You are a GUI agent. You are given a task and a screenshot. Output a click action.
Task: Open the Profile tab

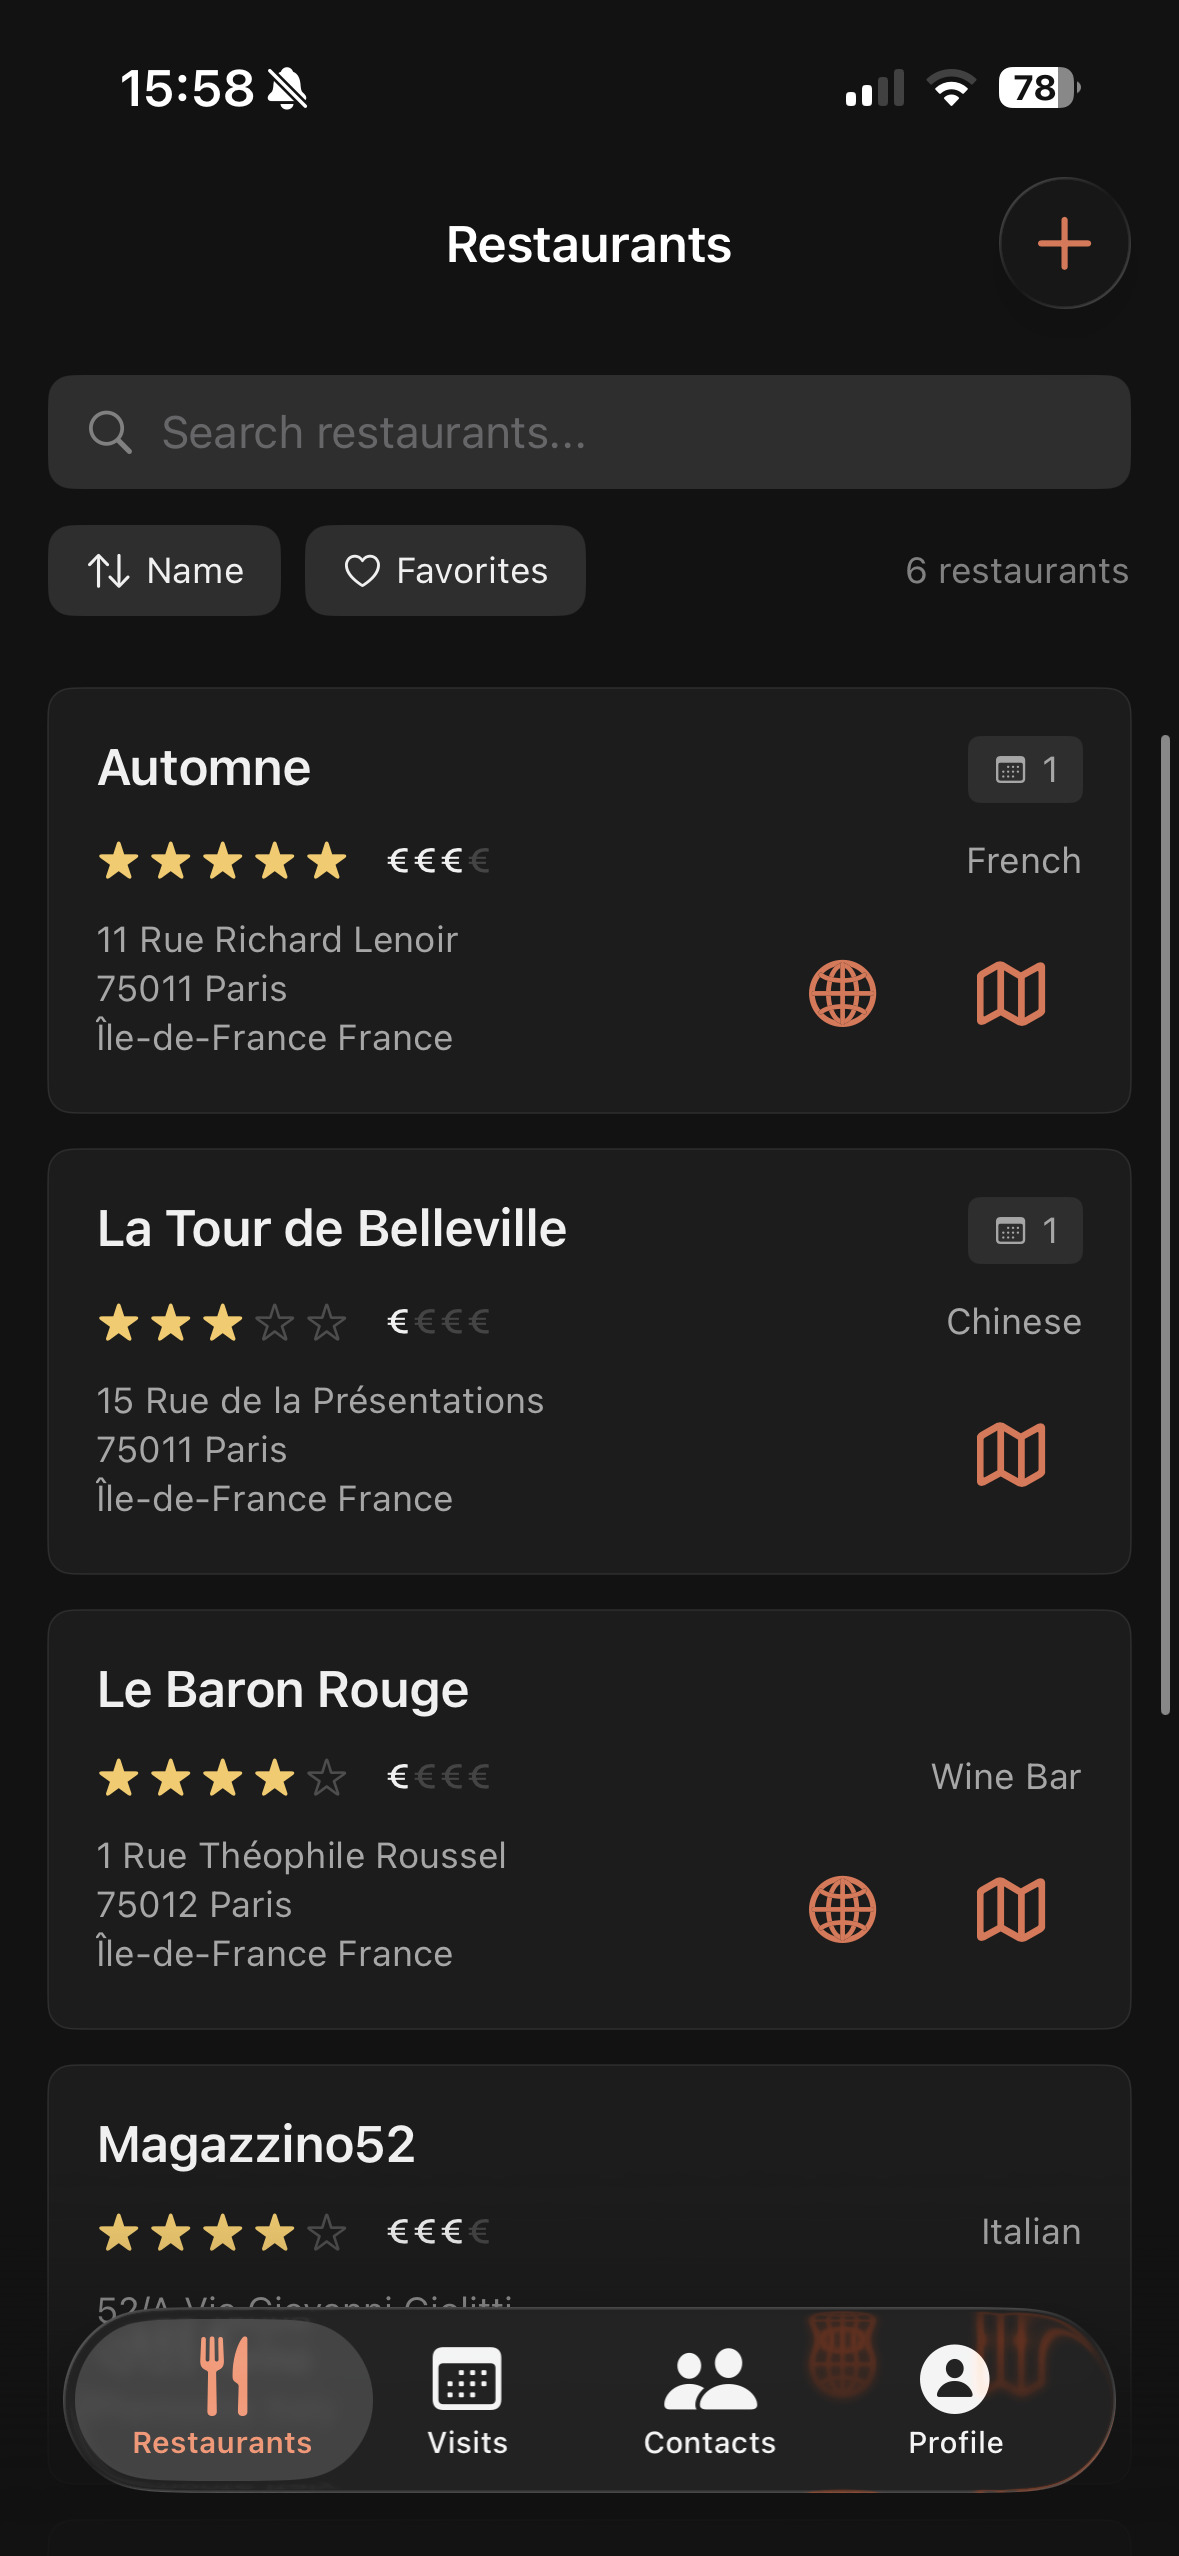[955, 2400]
